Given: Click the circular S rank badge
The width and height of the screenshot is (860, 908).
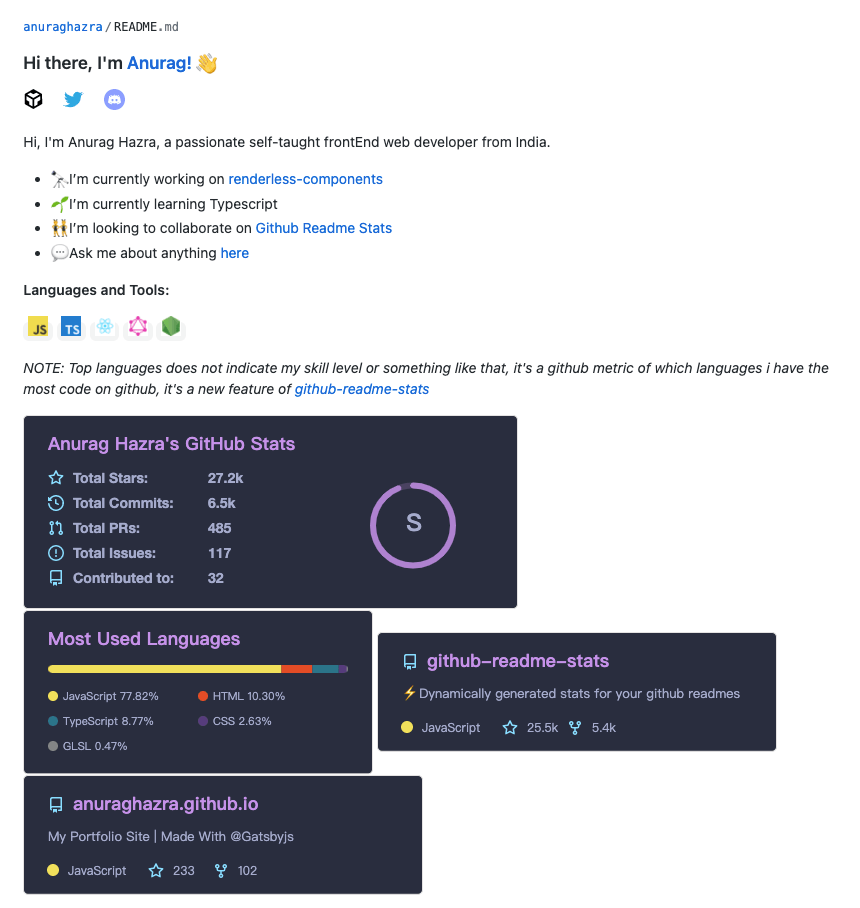Looking at the screenshot, I should coord(413,525).
